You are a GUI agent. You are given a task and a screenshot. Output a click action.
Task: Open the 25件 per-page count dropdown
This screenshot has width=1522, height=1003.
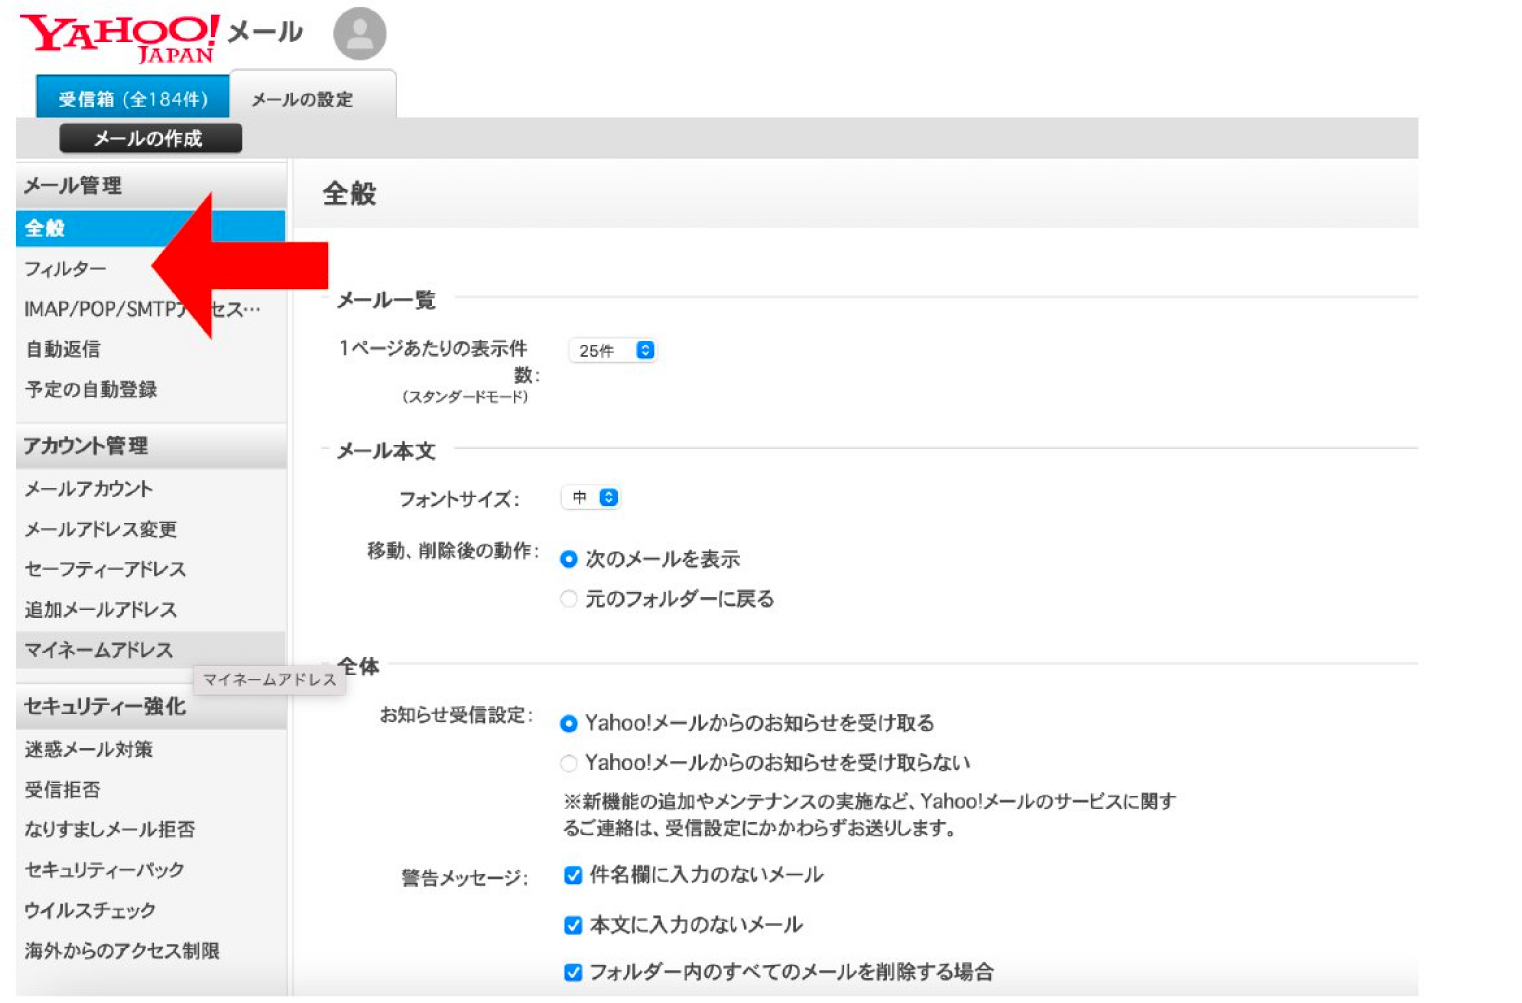[x=612, y=350]
